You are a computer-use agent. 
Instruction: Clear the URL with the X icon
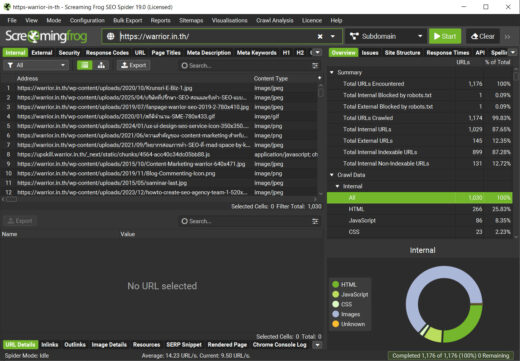point(320,36)
